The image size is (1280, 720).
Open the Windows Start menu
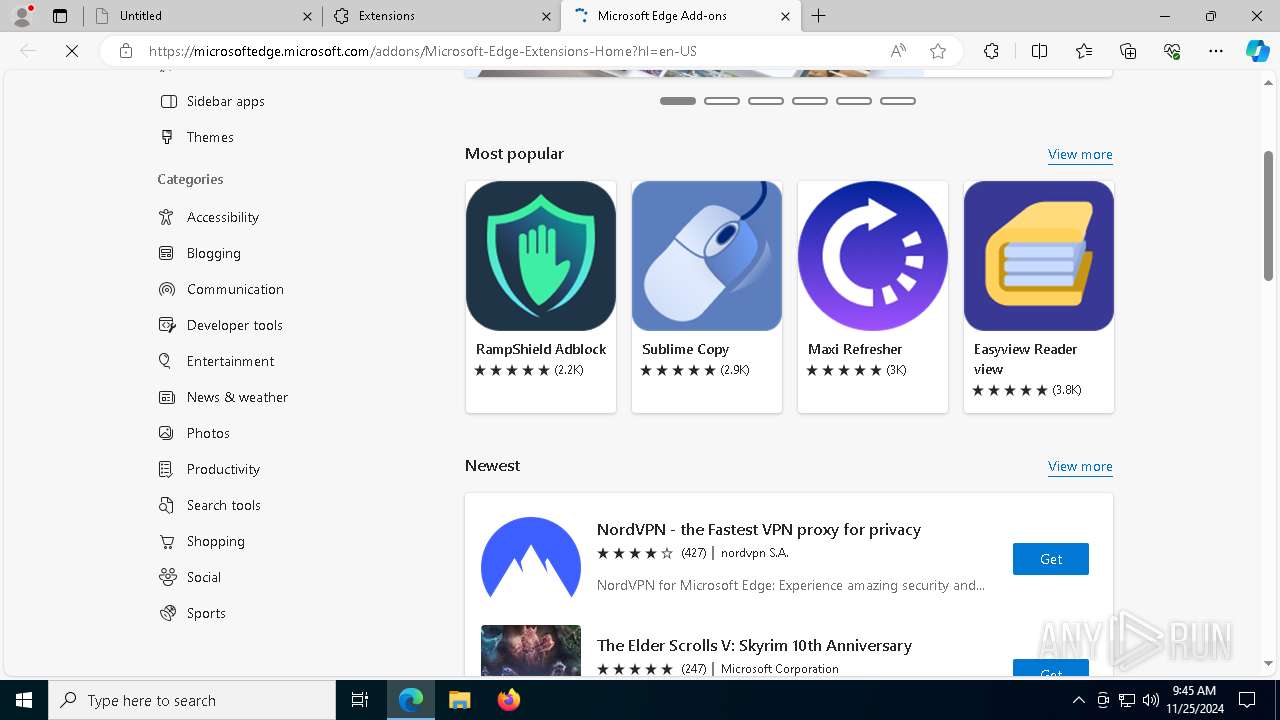(24, 700)
